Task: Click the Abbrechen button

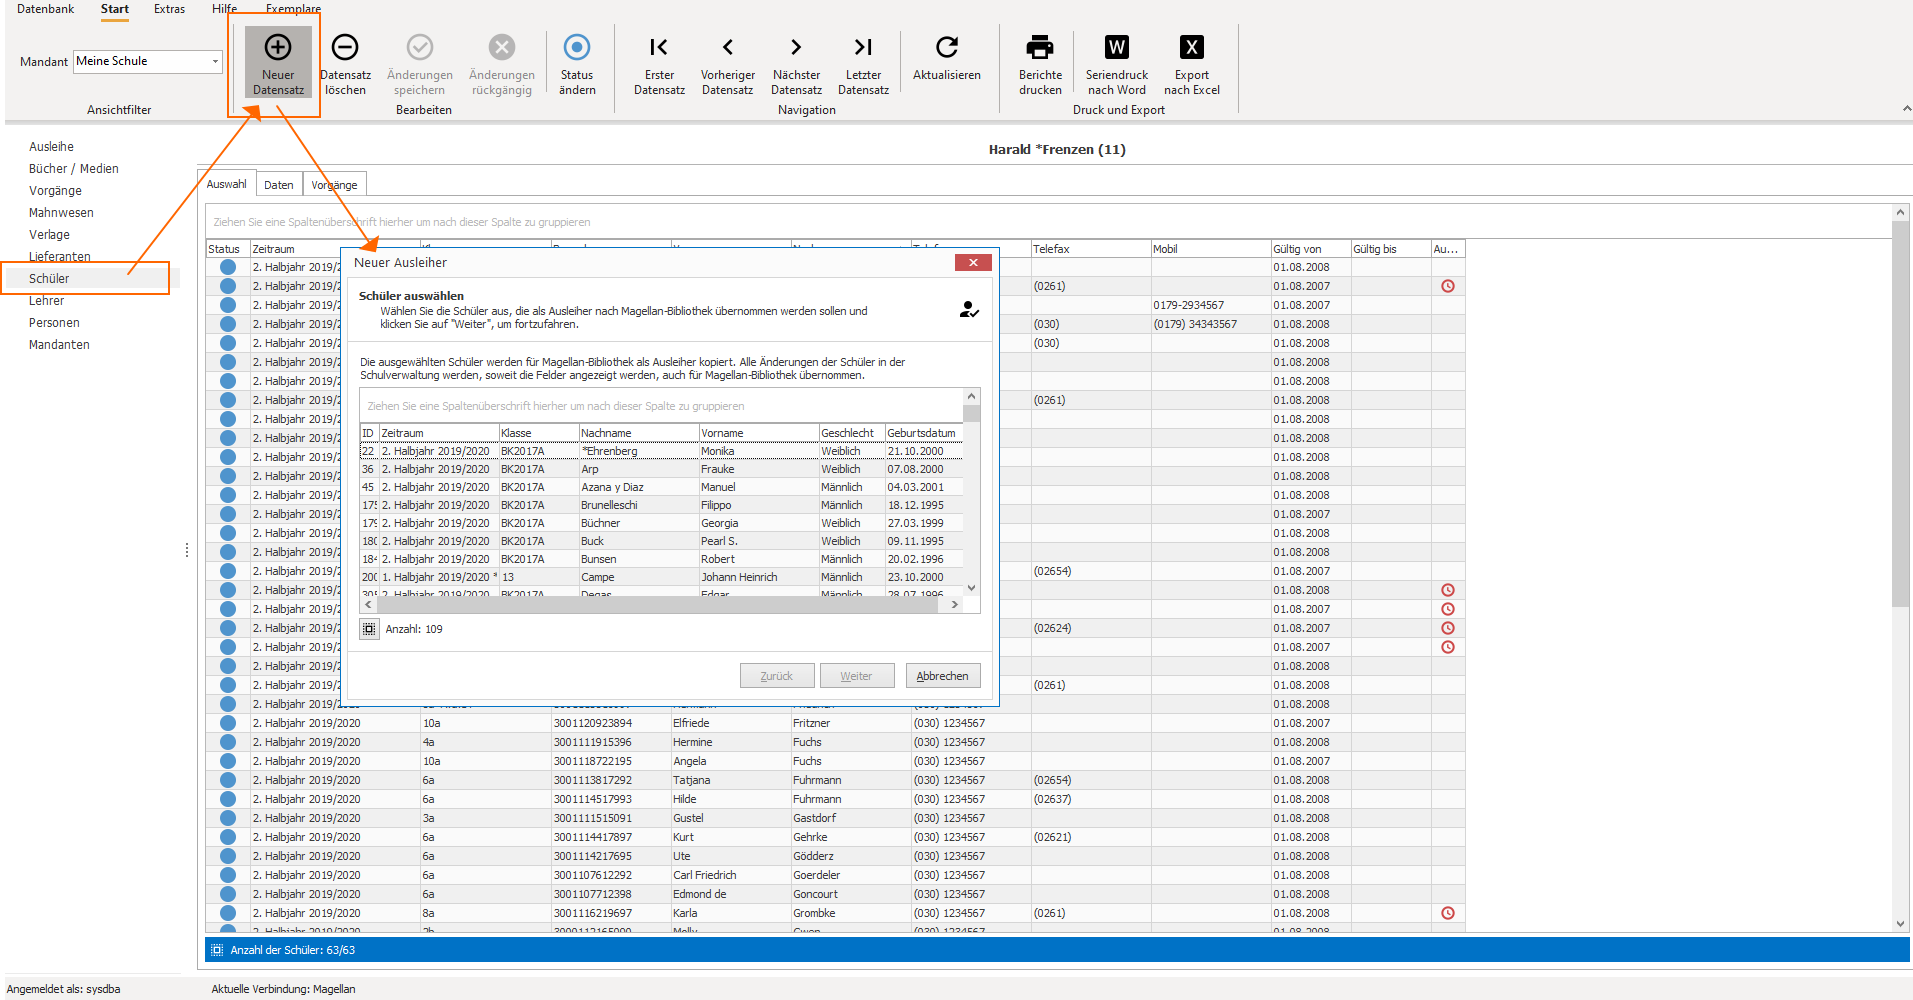Action: pyautogui.click(x=943, y=676)
